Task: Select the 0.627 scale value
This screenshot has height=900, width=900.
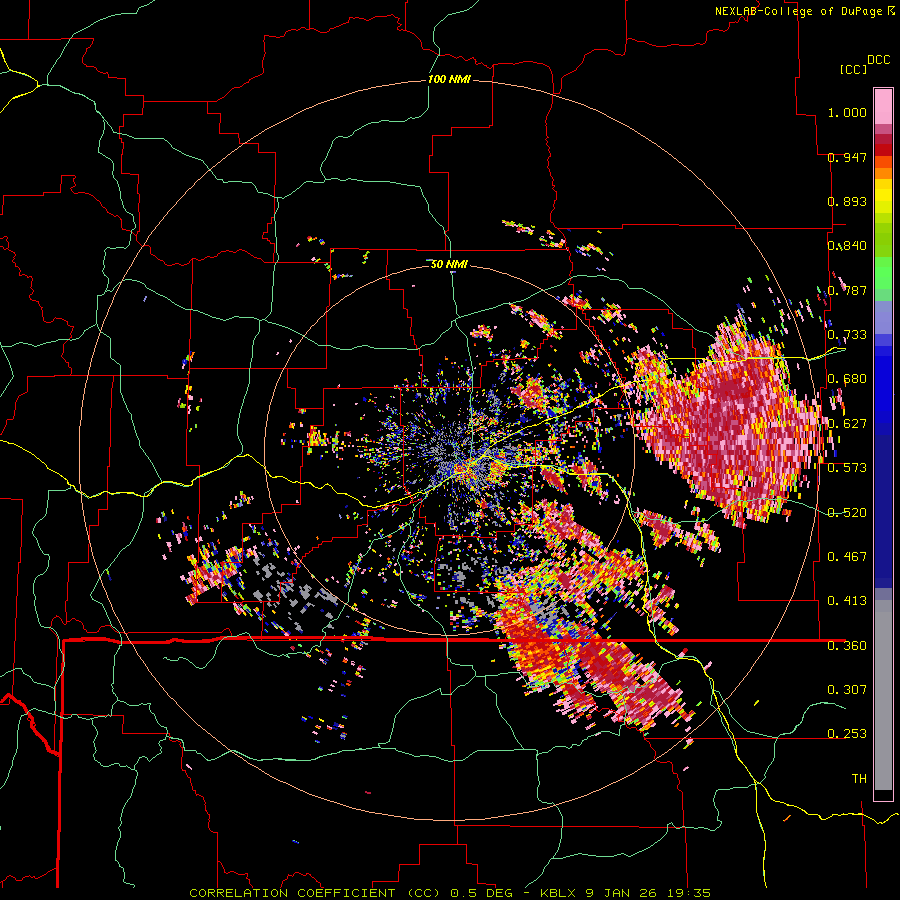Action: [847, 424]
